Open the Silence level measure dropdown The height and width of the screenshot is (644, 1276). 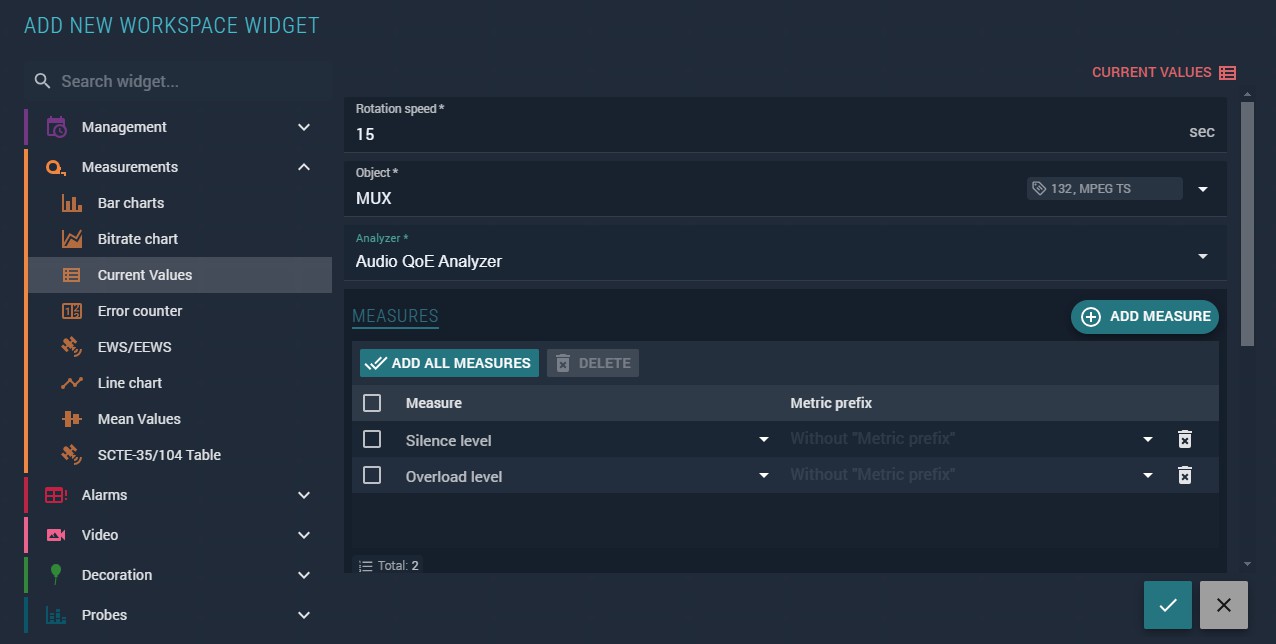[x=764, y=440]
